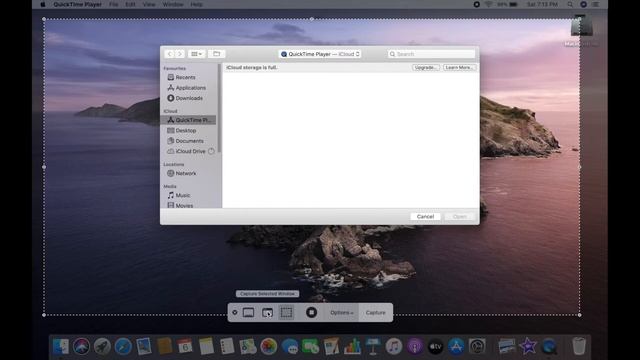Open Notification Center from the menu bar
640x360 pixels.
pyautogui.click(x=596, y=4)
